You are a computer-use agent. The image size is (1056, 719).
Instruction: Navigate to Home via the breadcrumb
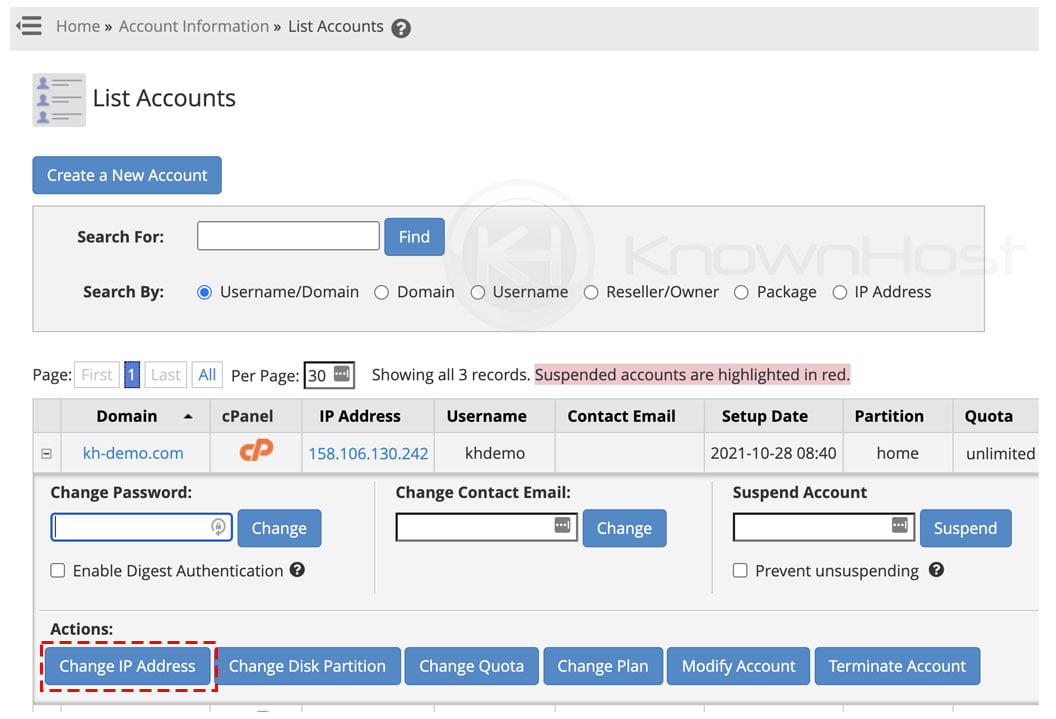77,27
